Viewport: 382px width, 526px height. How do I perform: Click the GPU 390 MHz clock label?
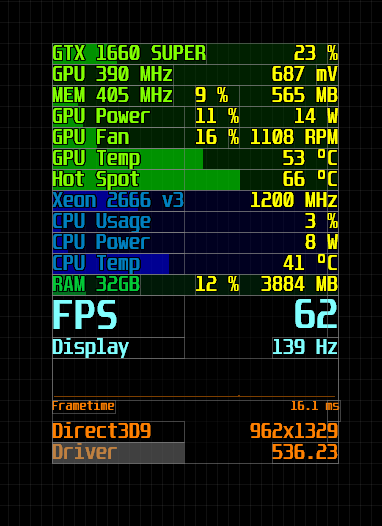(x=113, y=74)
